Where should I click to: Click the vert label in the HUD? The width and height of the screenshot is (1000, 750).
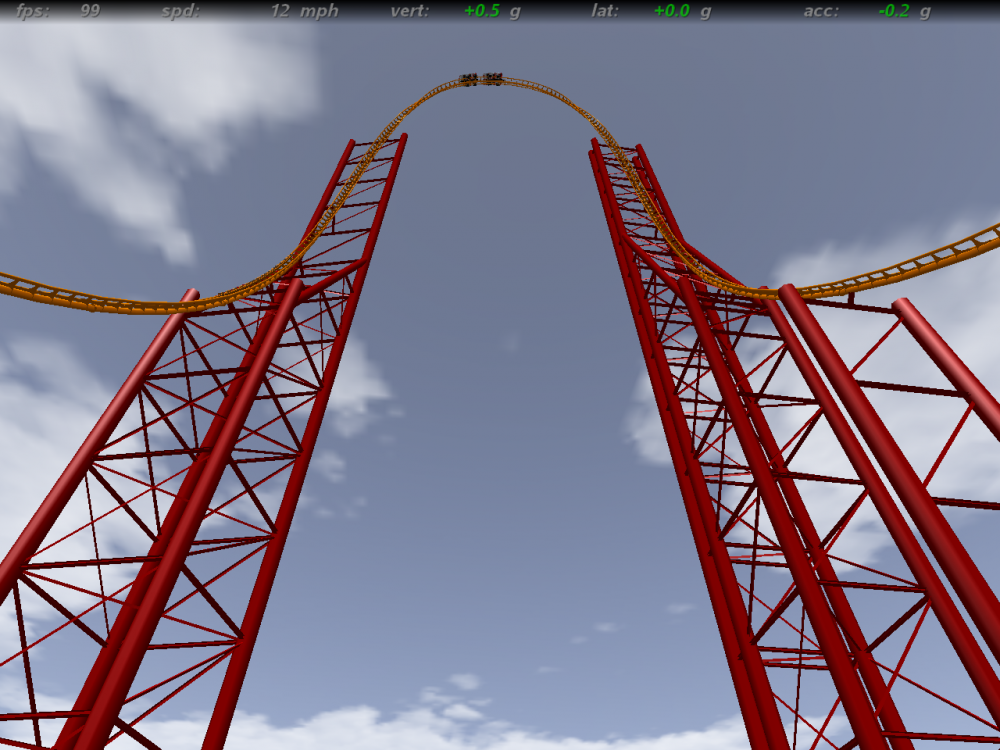click(410, 11)
